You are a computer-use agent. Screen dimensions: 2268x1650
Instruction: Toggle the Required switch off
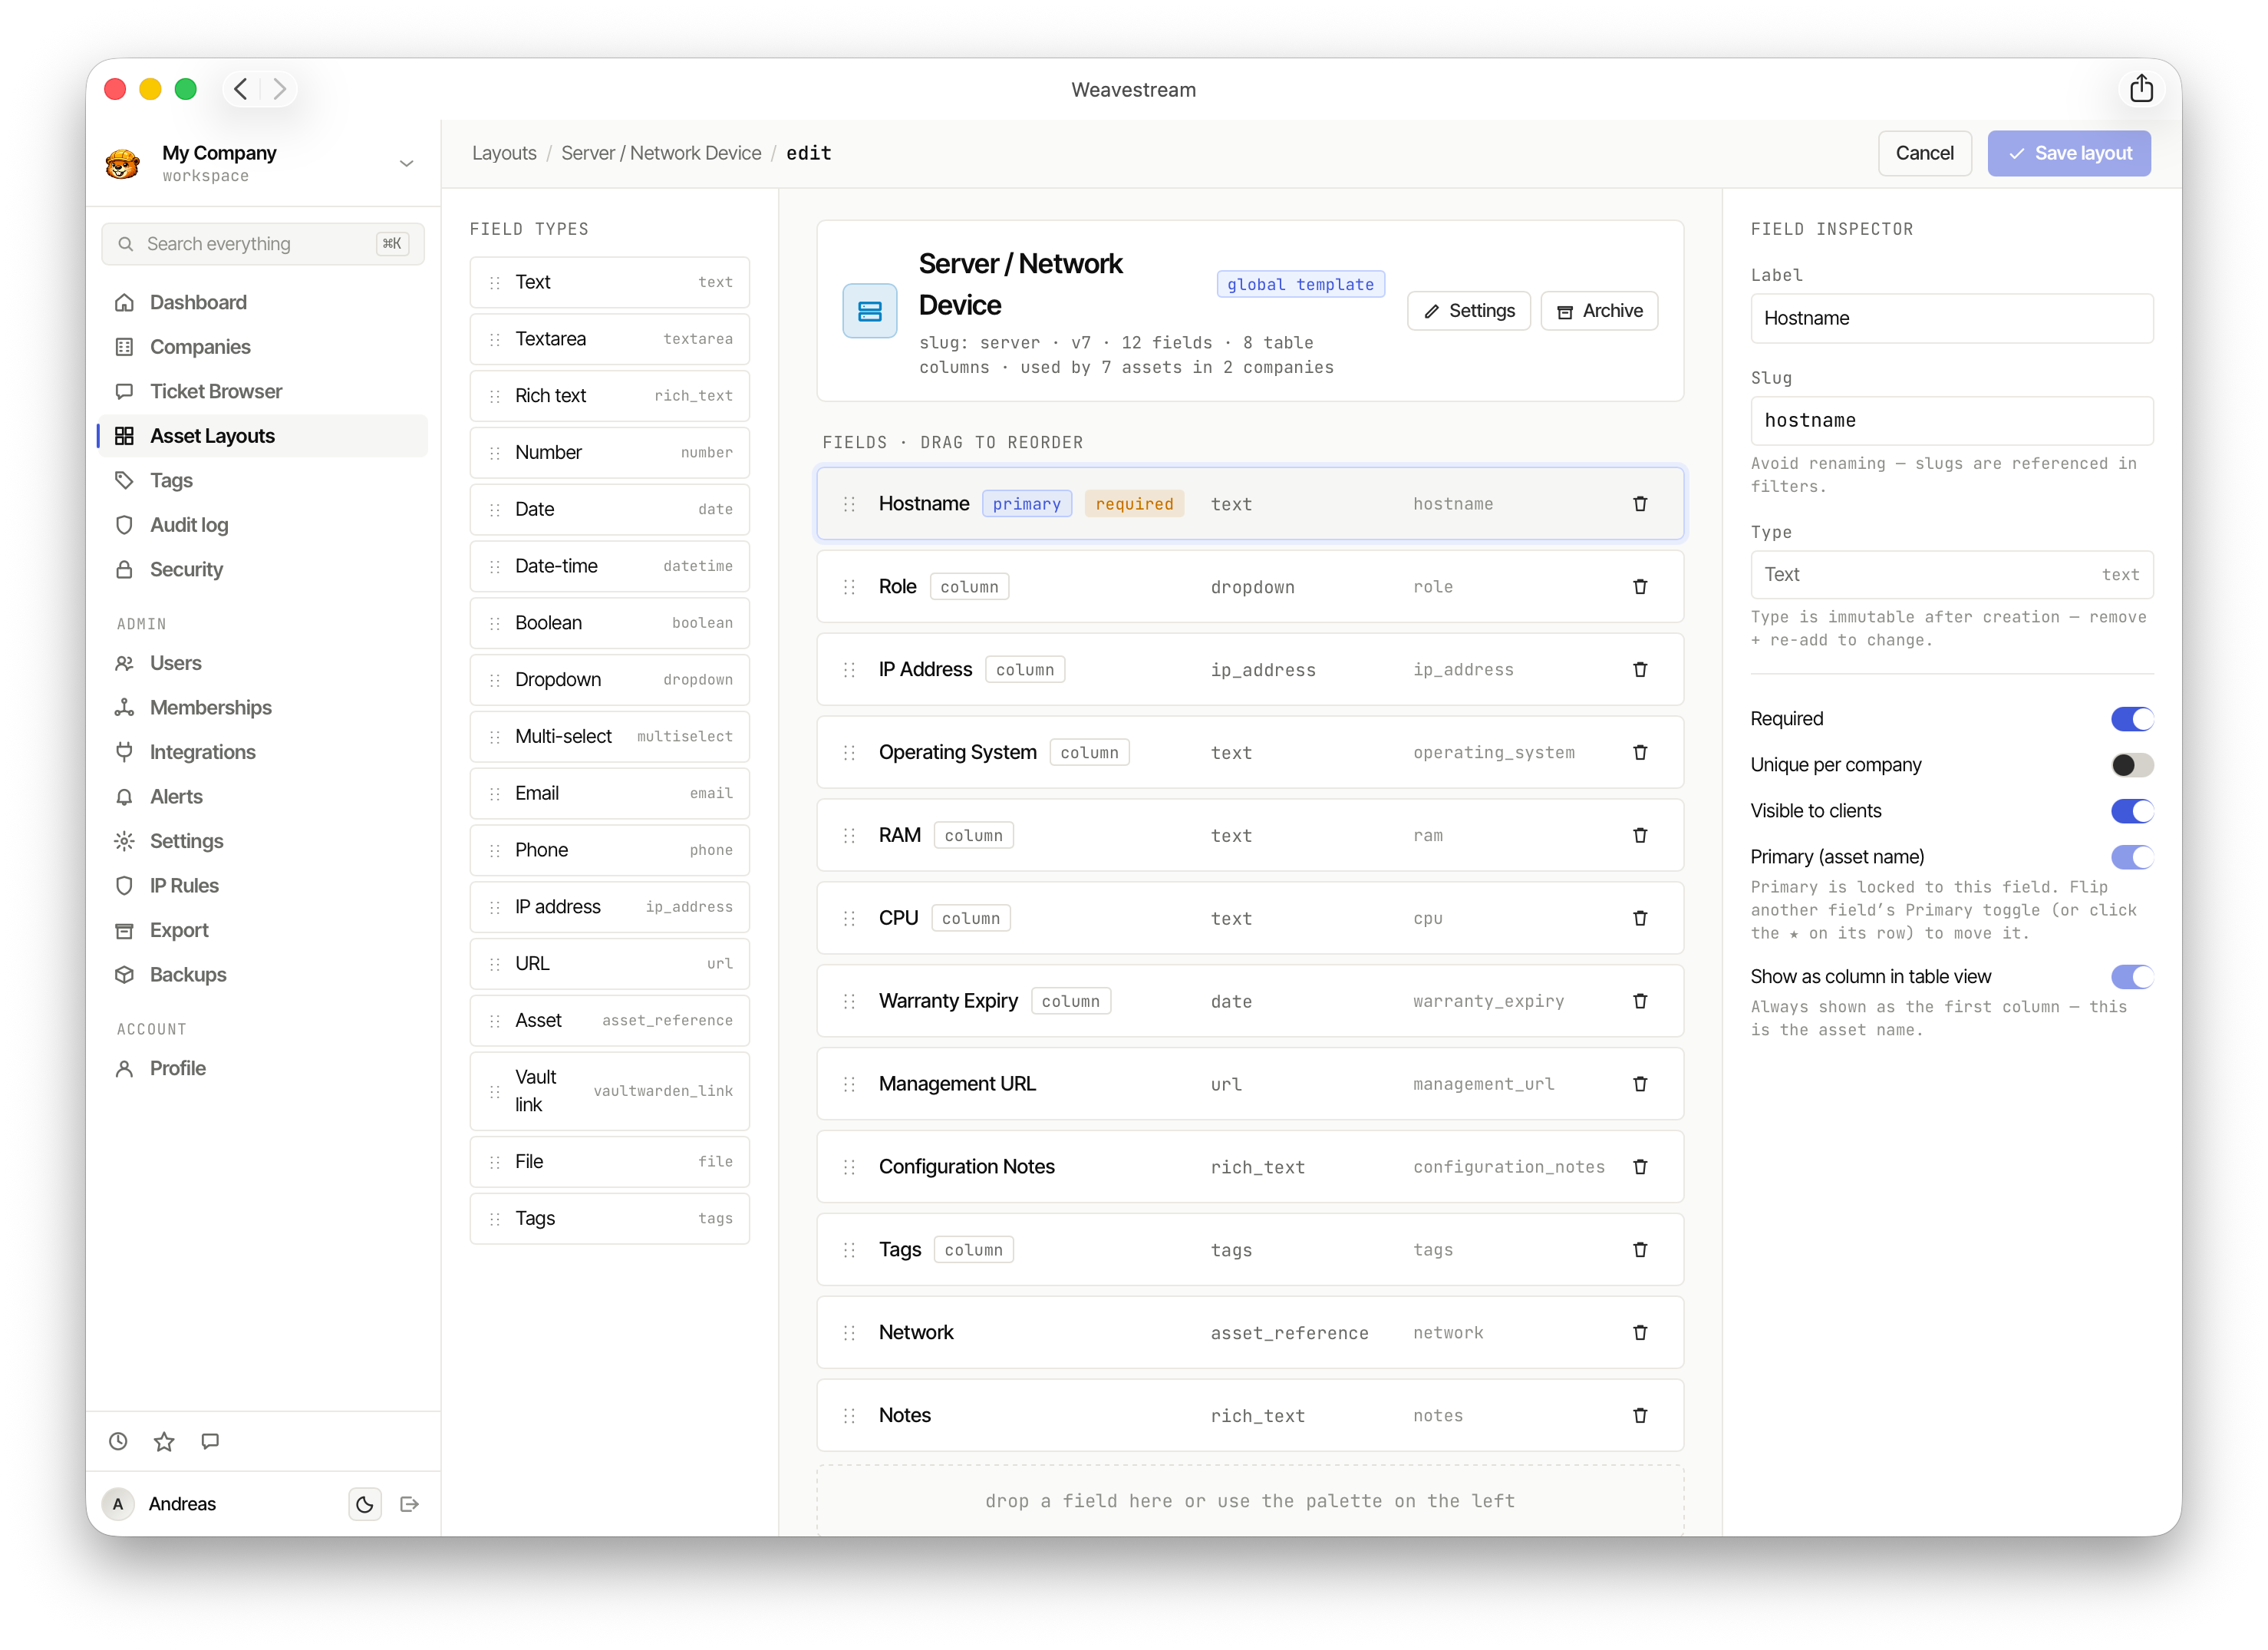2131,719
